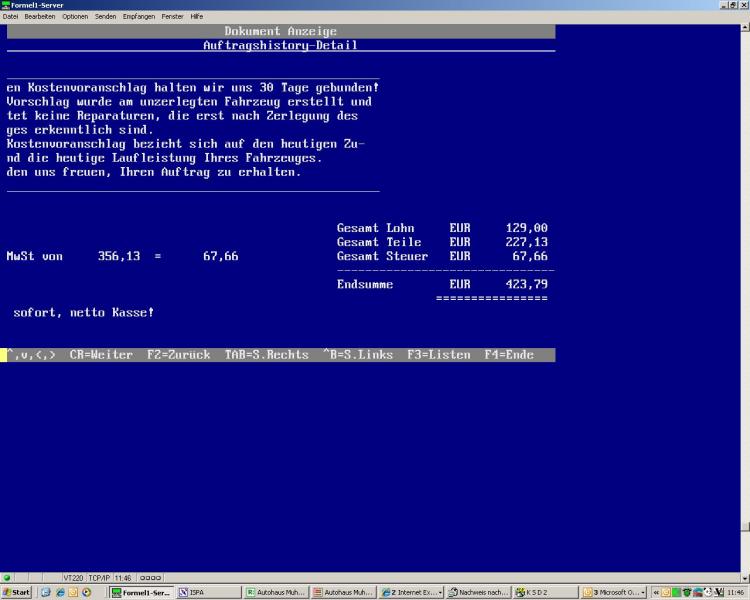Image resolution: width=750 pixels, height=600 pixels.
Task: Expand the Microsoft Office taskbar group
Action: (614, 592)
